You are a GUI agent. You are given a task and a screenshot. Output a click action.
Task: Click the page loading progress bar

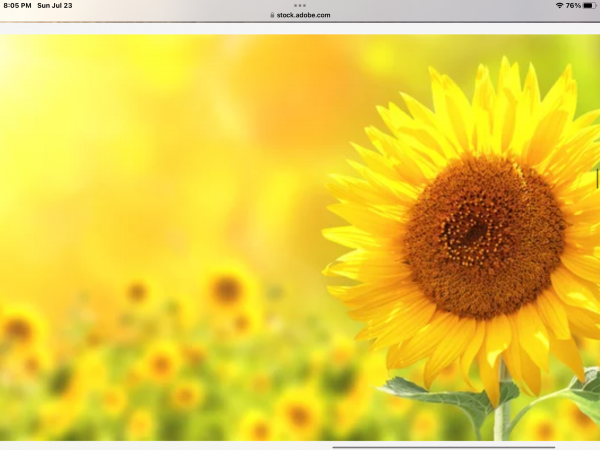tap(300, 23)
